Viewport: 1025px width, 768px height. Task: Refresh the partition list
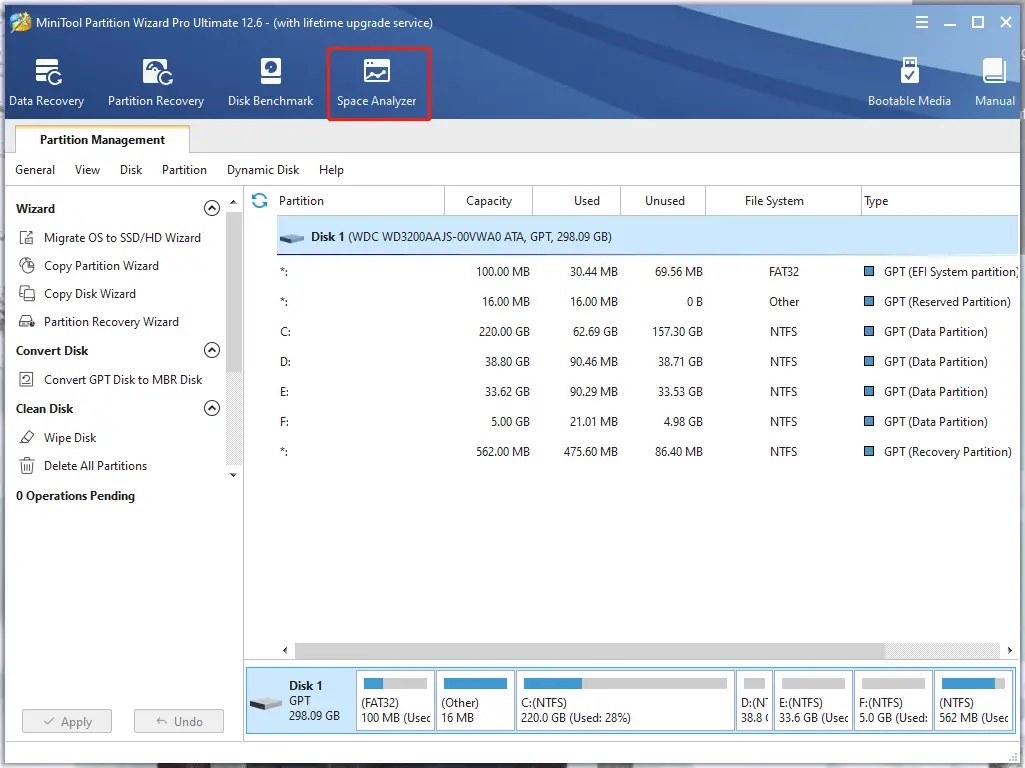260,201
